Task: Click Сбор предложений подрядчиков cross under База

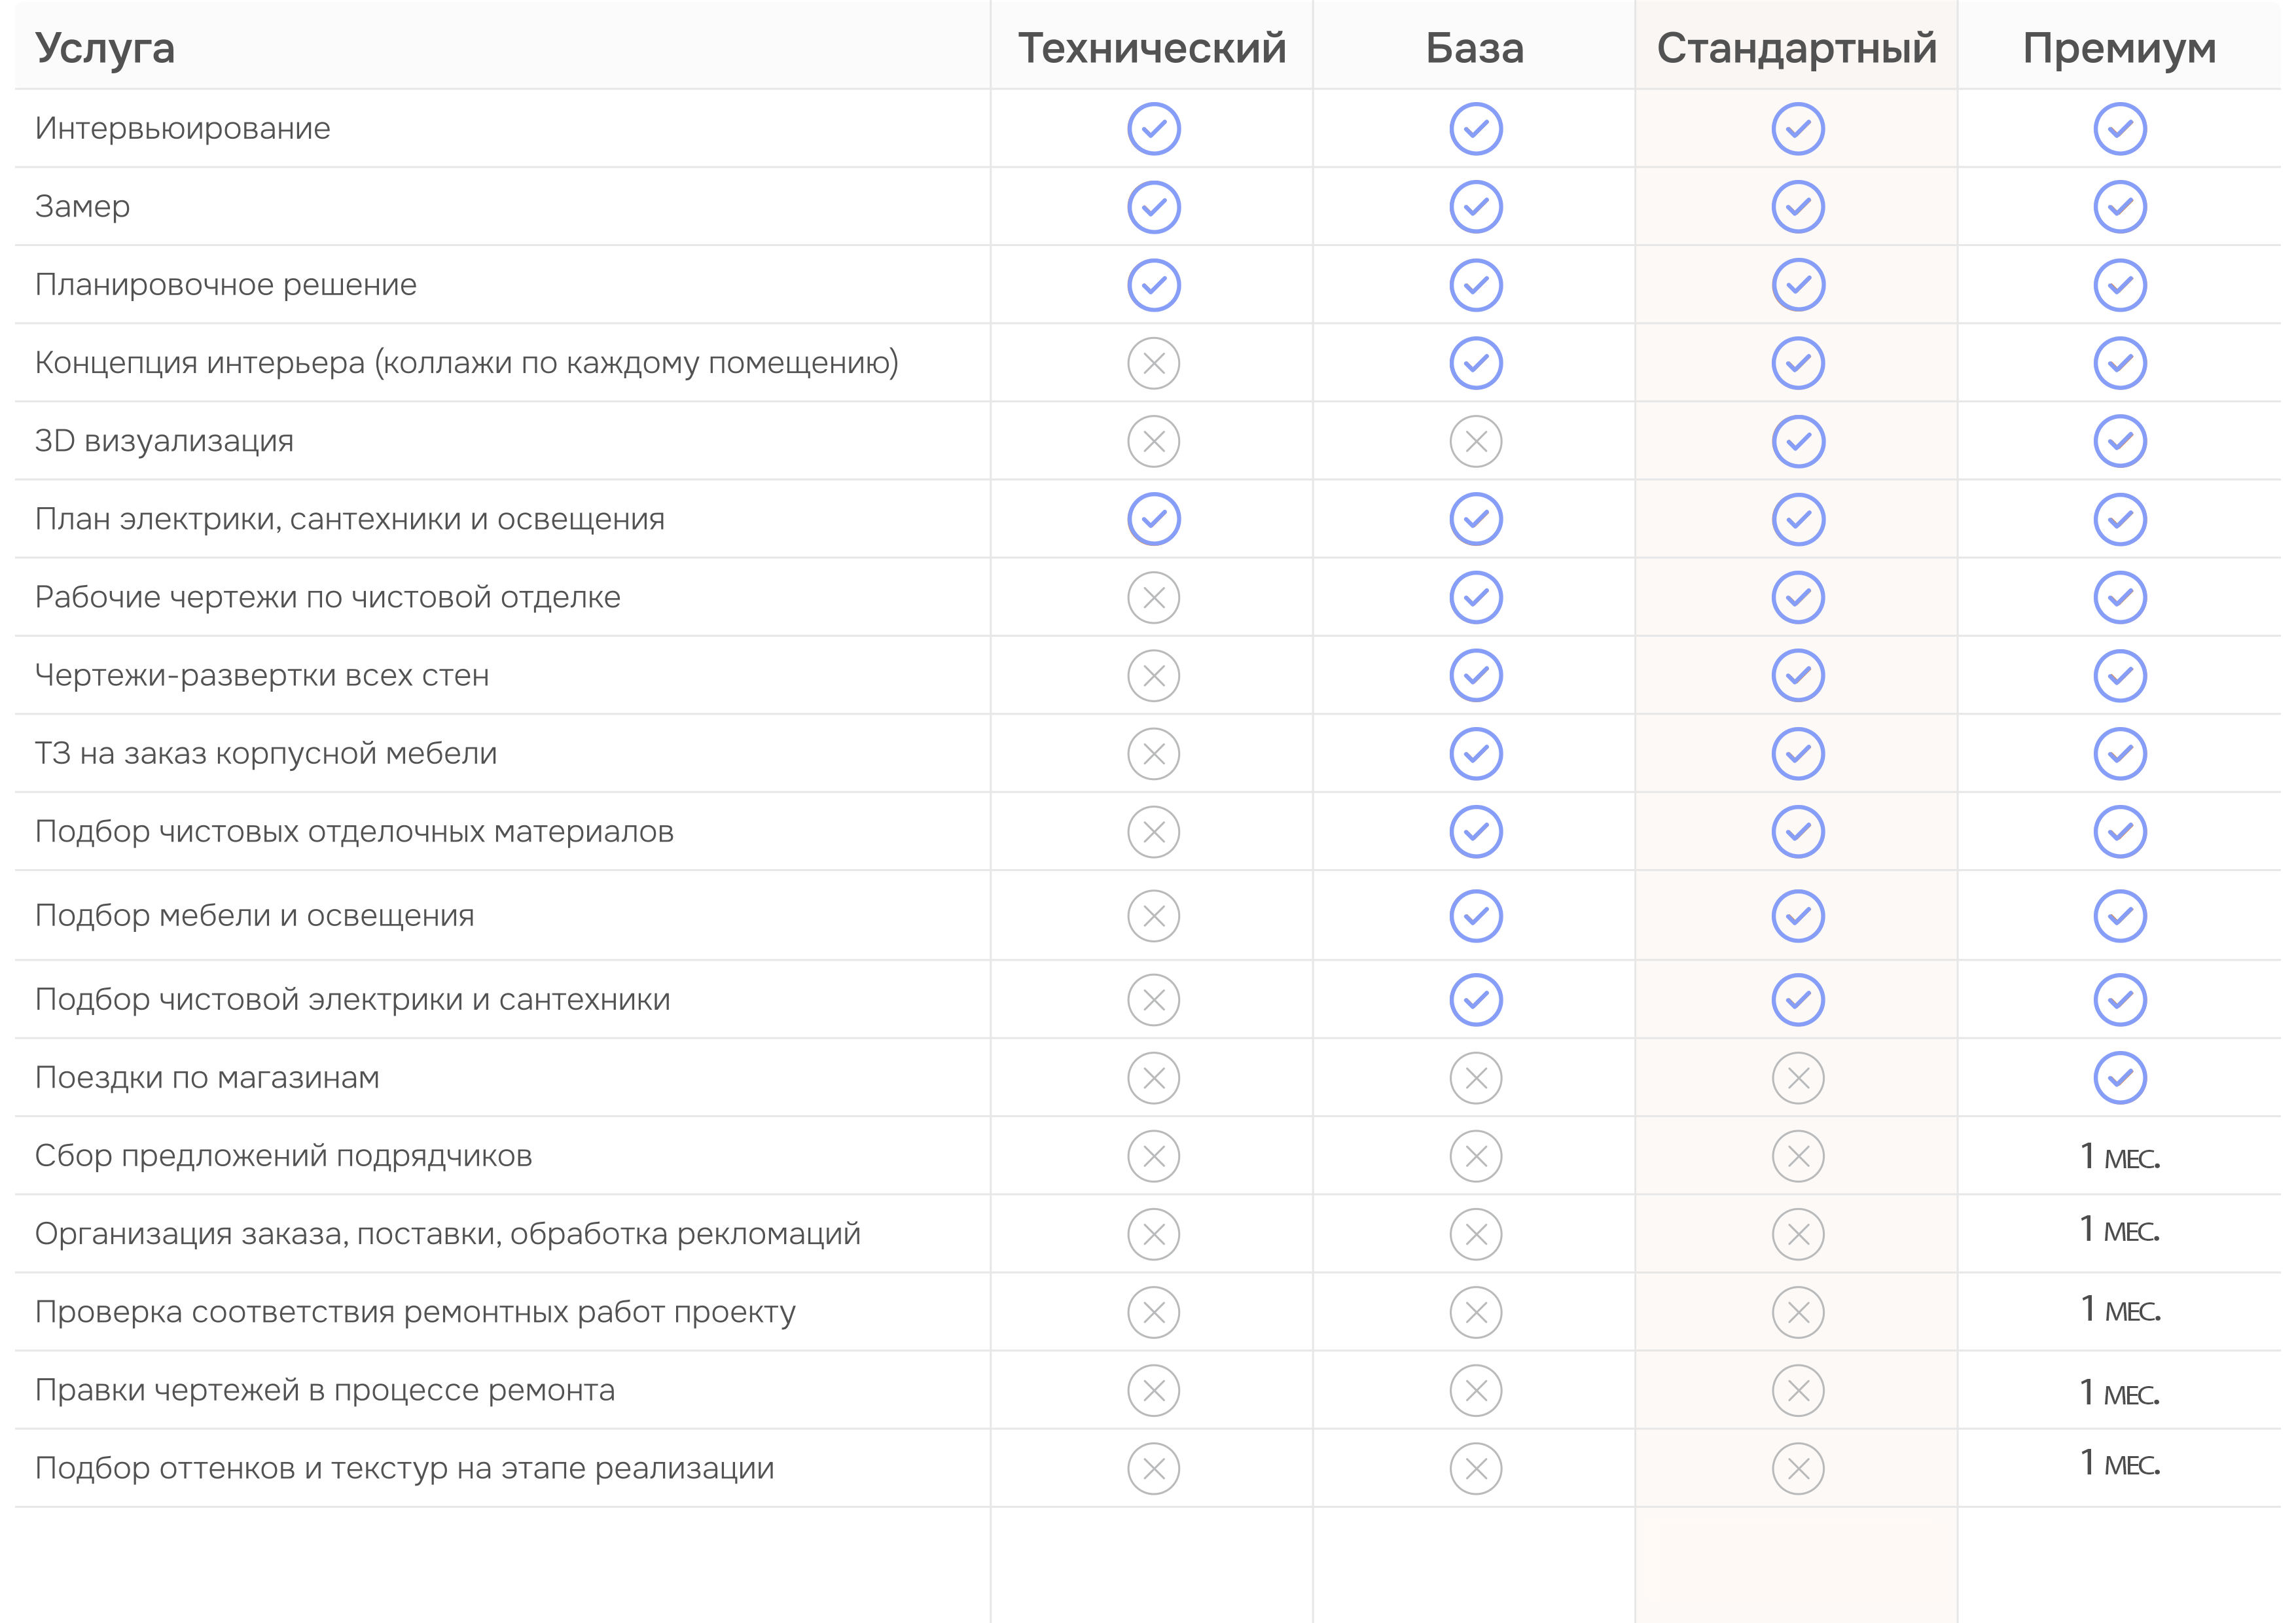Action: click(1475, 1156)
